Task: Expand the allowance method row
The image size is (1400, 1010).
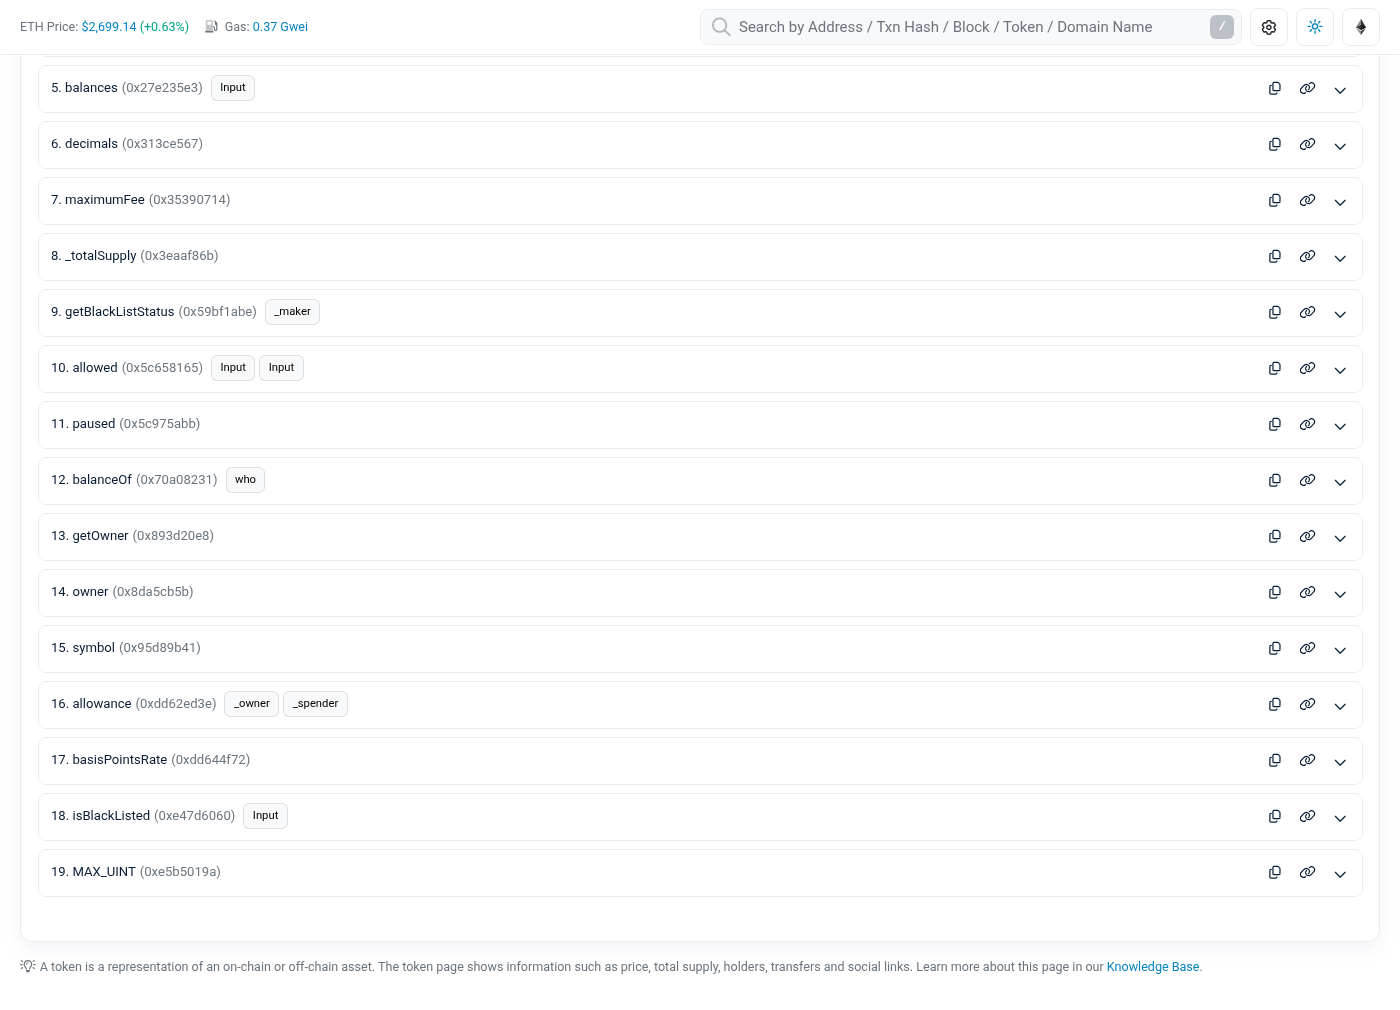Action: 1340,706
